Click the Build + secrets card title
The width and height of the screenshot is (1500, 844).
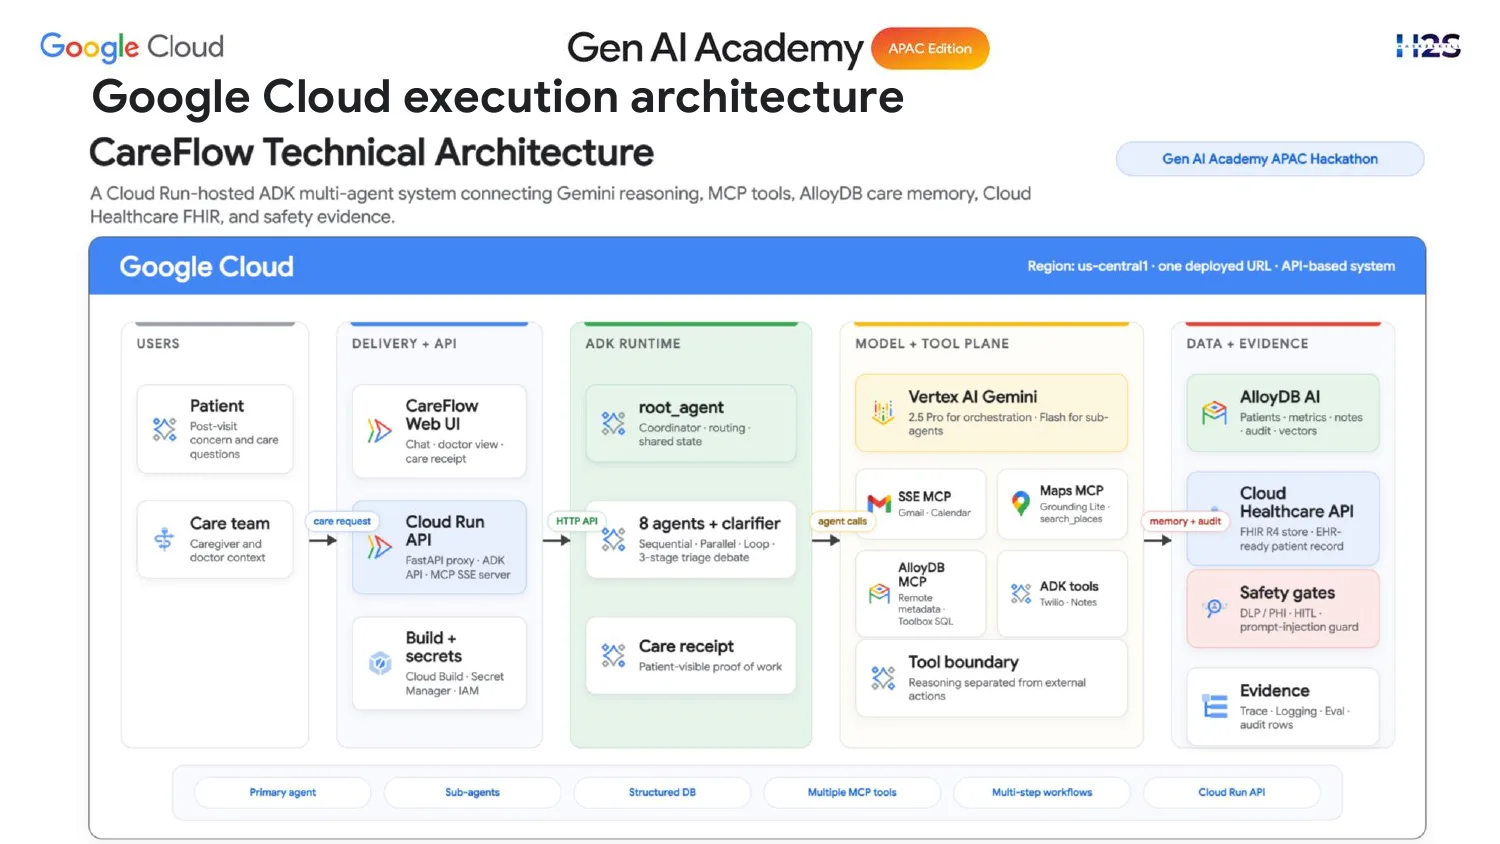(434, 647)
